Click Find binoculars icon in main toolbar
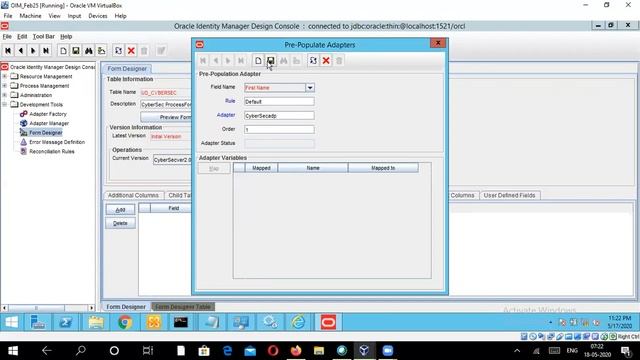 click(89, 51)
